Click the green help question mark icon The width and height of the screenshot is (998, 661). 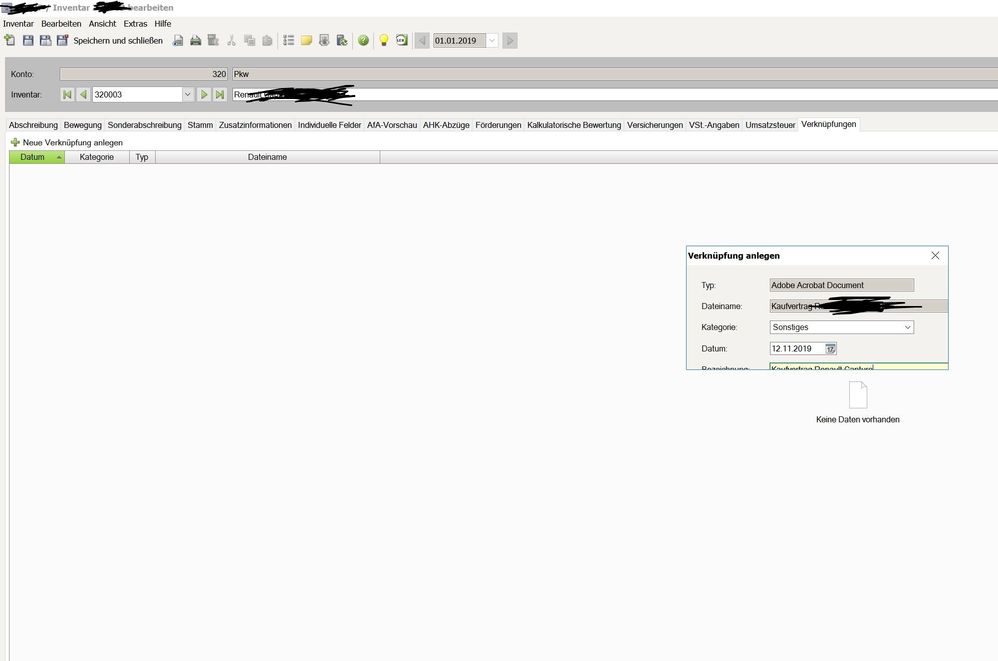pos(363,41)
